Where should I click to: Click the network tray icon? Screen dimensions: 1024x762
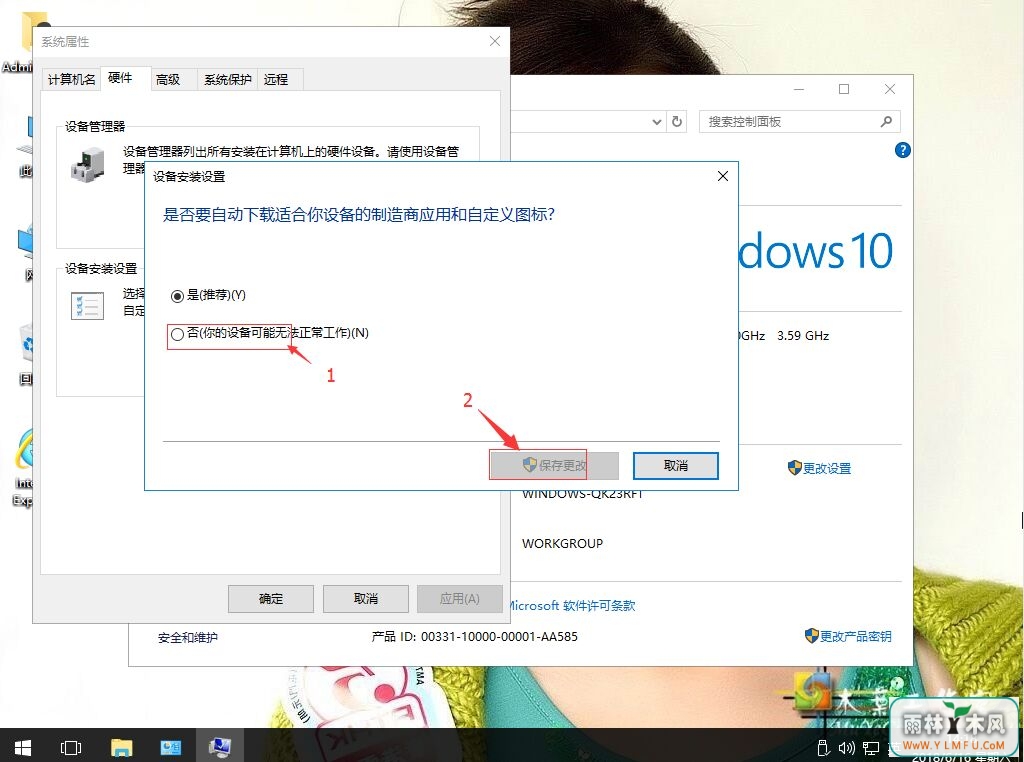pos(871,748)
